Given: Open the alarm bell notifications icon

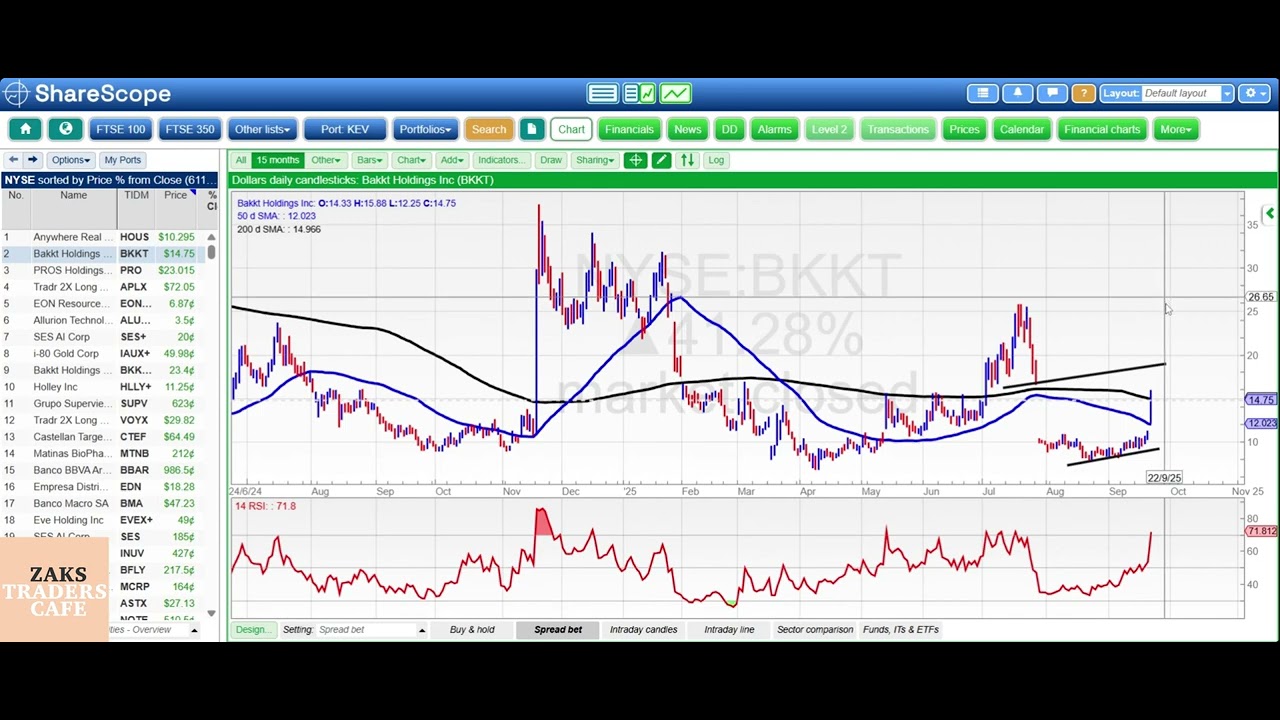Looking at the screenshot, I should (1018, 93).
